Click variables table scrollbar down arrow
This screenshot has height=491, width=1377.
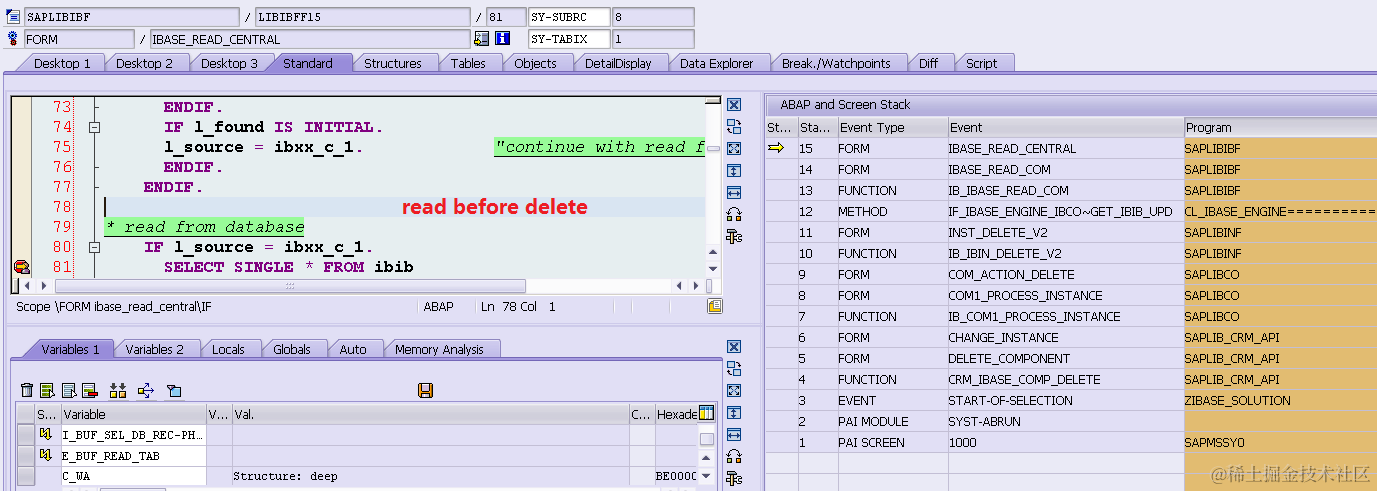pyautogui.click(x=707, y=476)
